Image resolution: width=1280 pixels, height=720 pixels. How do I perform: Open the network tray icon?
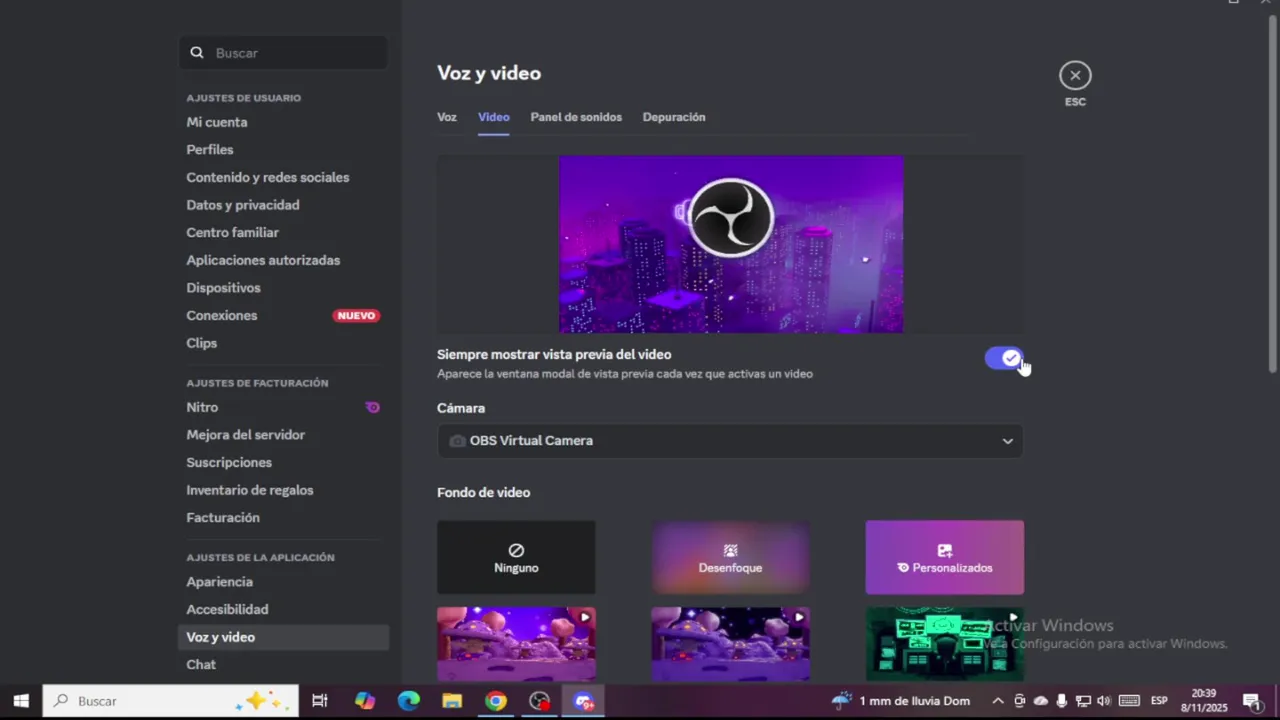pos(1083,701)
